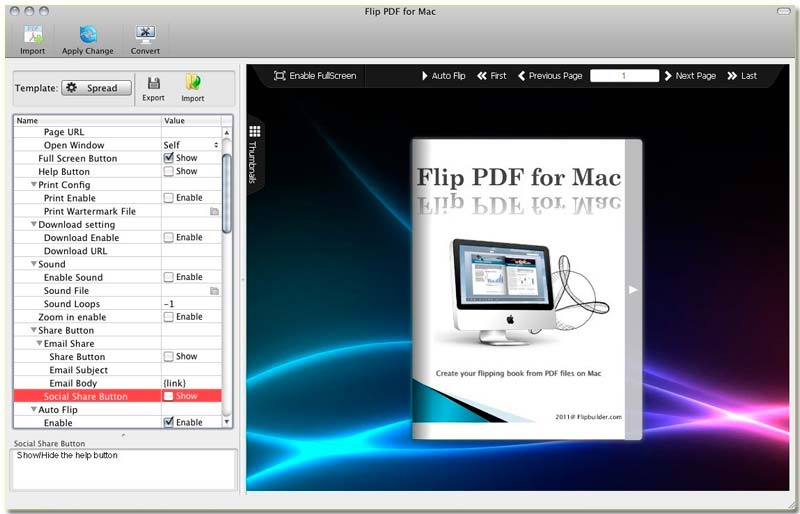
Task: Click the Sound Loops value -1
Action: coord(169,304)
